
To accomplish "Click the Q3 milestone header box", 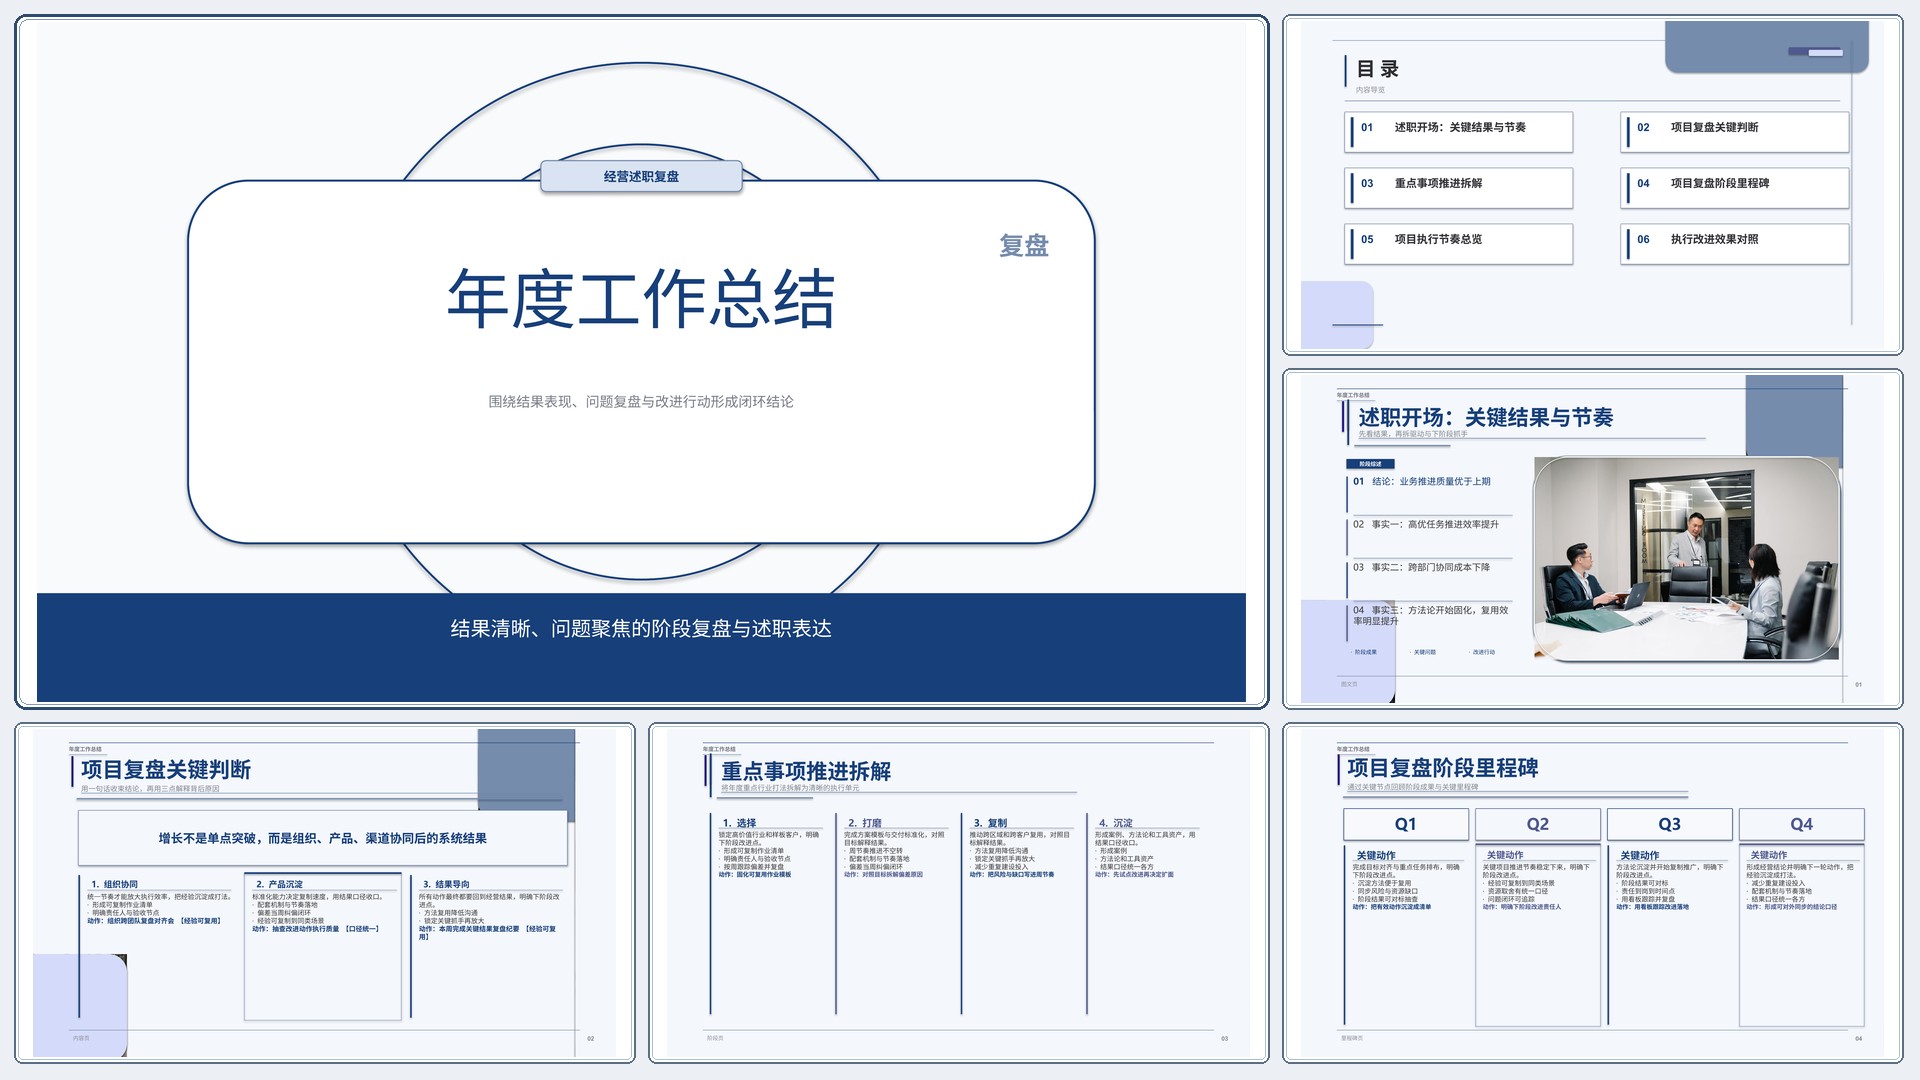I will pyautogui.click(x=1670, y=824).
